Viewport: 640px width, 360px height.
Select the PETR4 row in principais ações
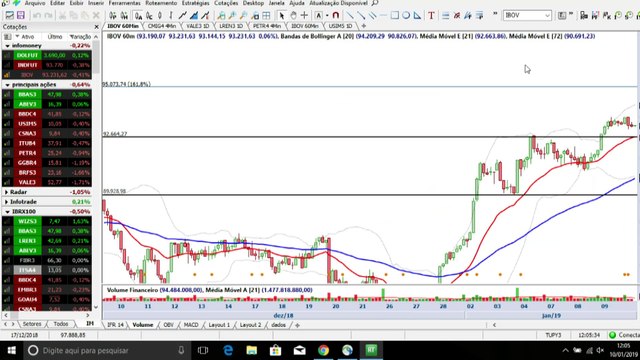47,153
